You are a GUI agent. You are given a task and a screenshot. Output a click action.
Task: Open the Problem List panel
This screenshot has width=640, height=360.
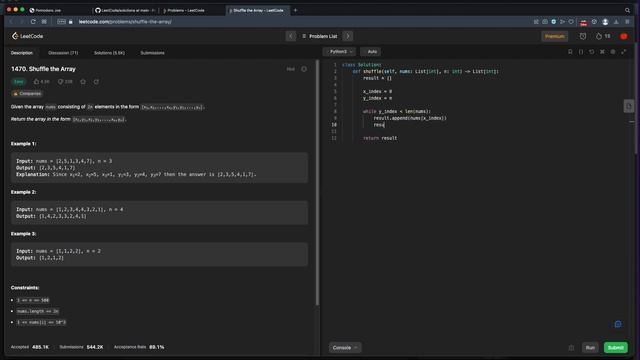(x=319, y=36)
